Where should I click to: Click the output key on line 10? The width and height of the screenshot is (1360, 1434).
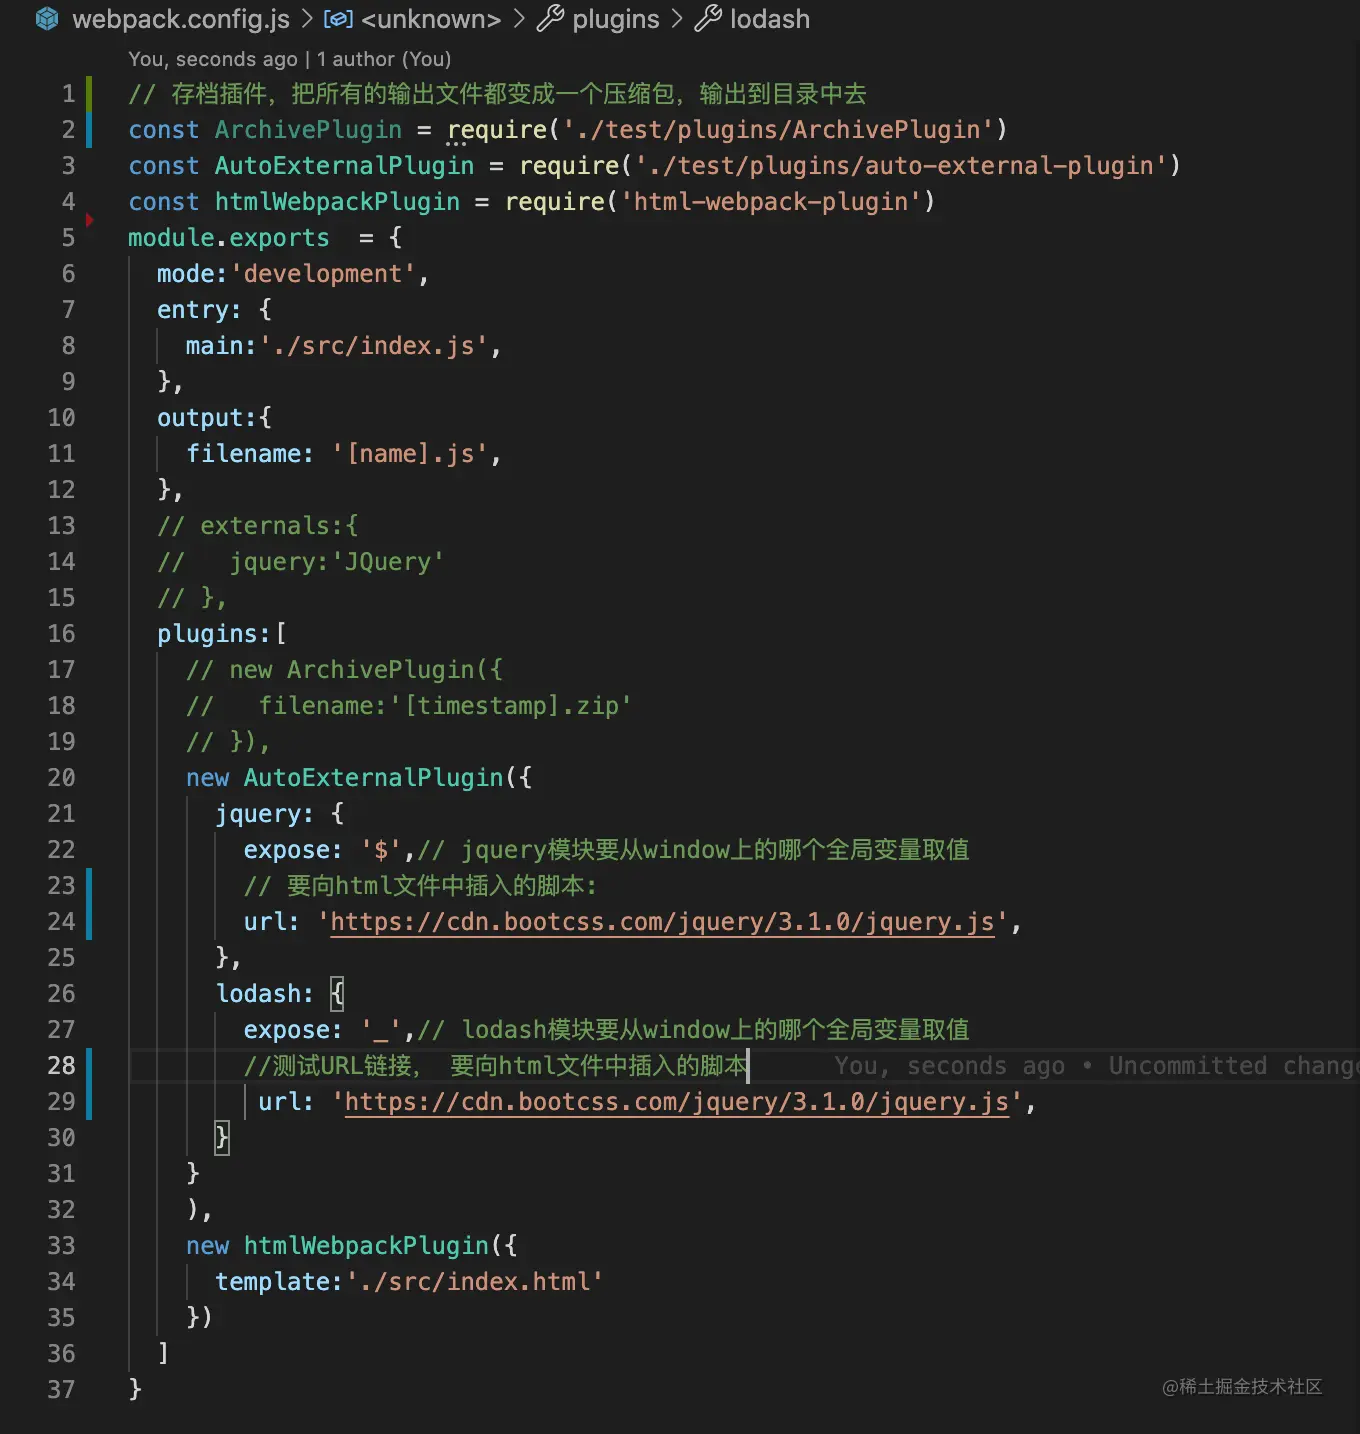point(200,418)
